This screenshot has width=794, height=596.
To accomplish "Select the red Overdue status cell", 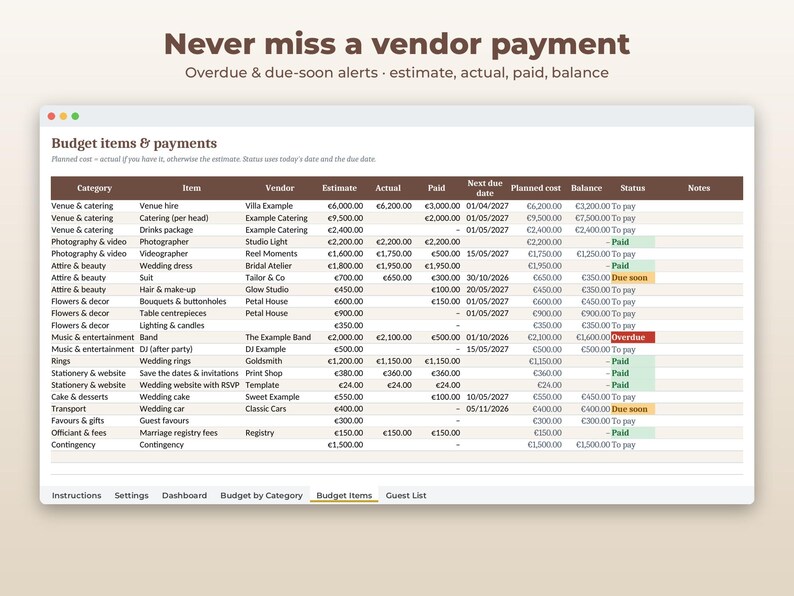I will click(x=633, y=337).
